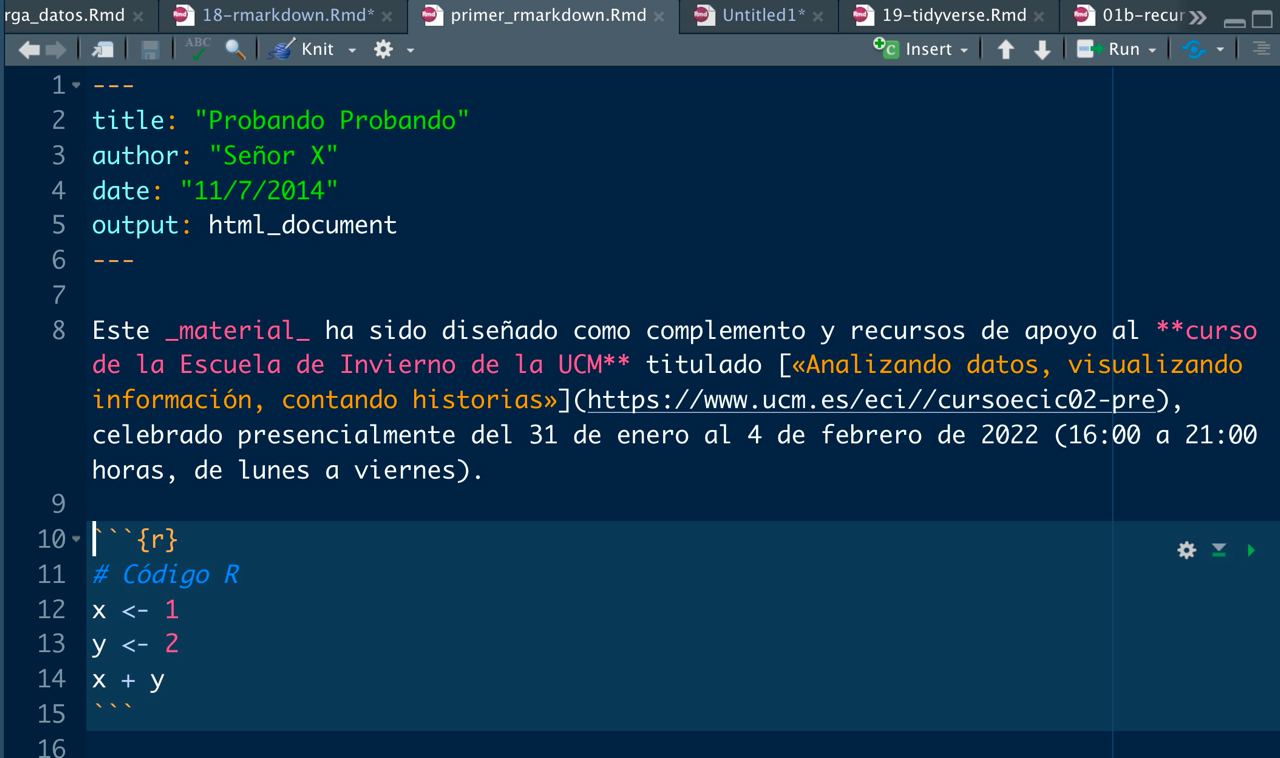Go back to previous source location
The width and height of the screenshot is (1280, 758).
pos(30,49)
